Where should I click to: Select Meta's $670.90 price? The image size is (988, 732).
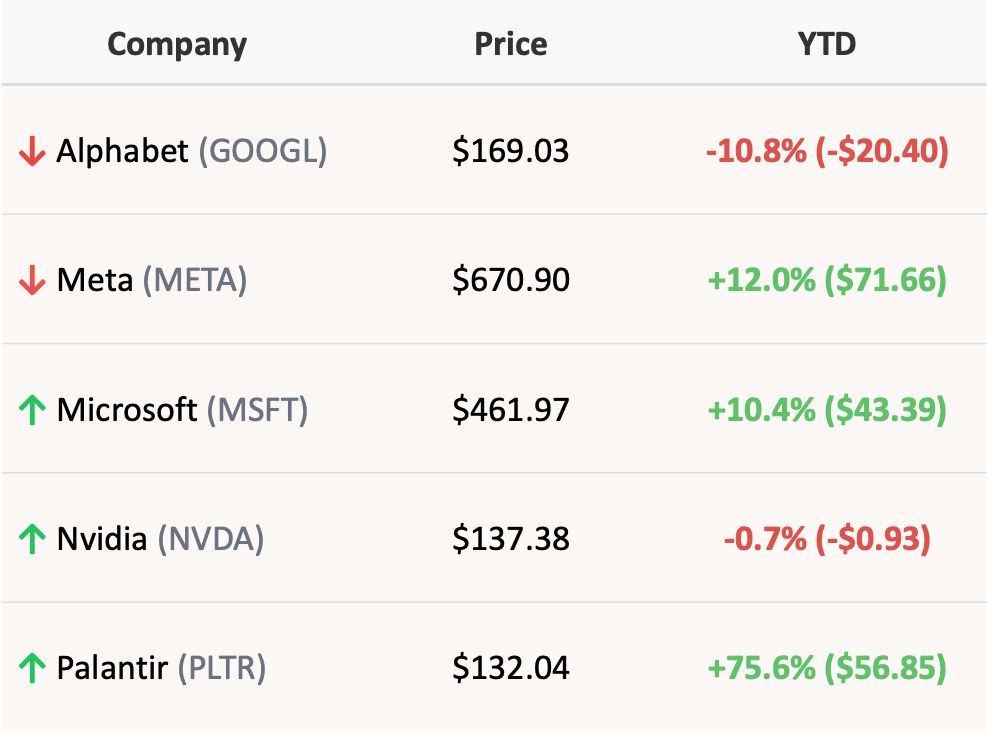click(x=511, y=280)
